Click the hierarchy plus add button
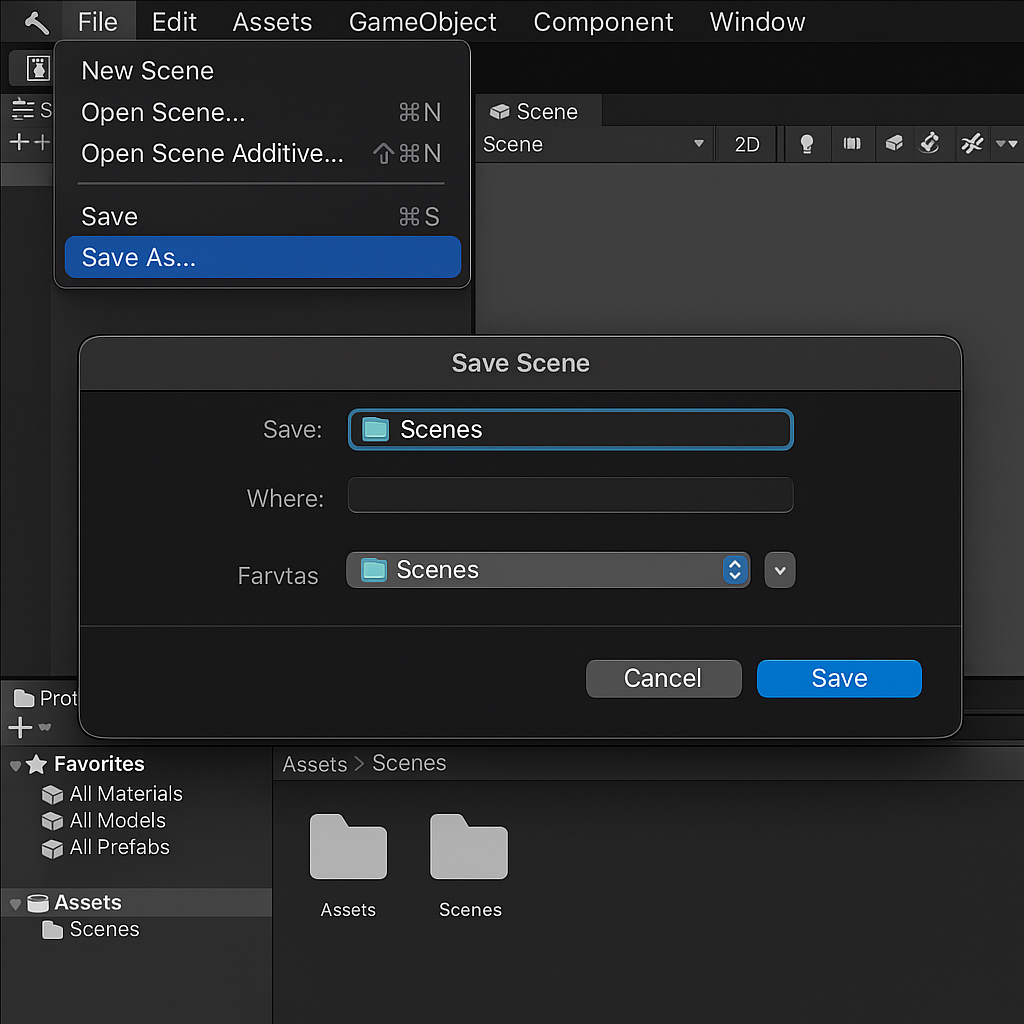Image resolution: width=1024 pixels, height=1024 pixels. (x=20, y=142)
